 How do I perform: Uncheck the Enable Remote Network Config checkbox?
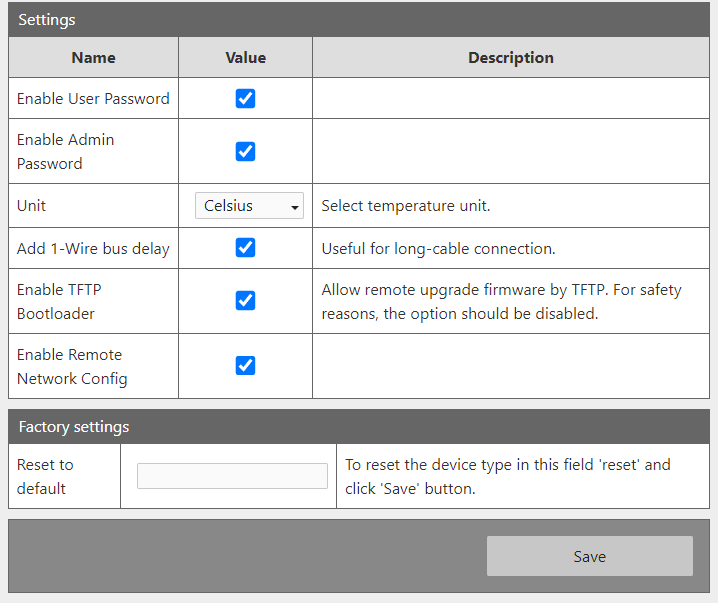245,365
